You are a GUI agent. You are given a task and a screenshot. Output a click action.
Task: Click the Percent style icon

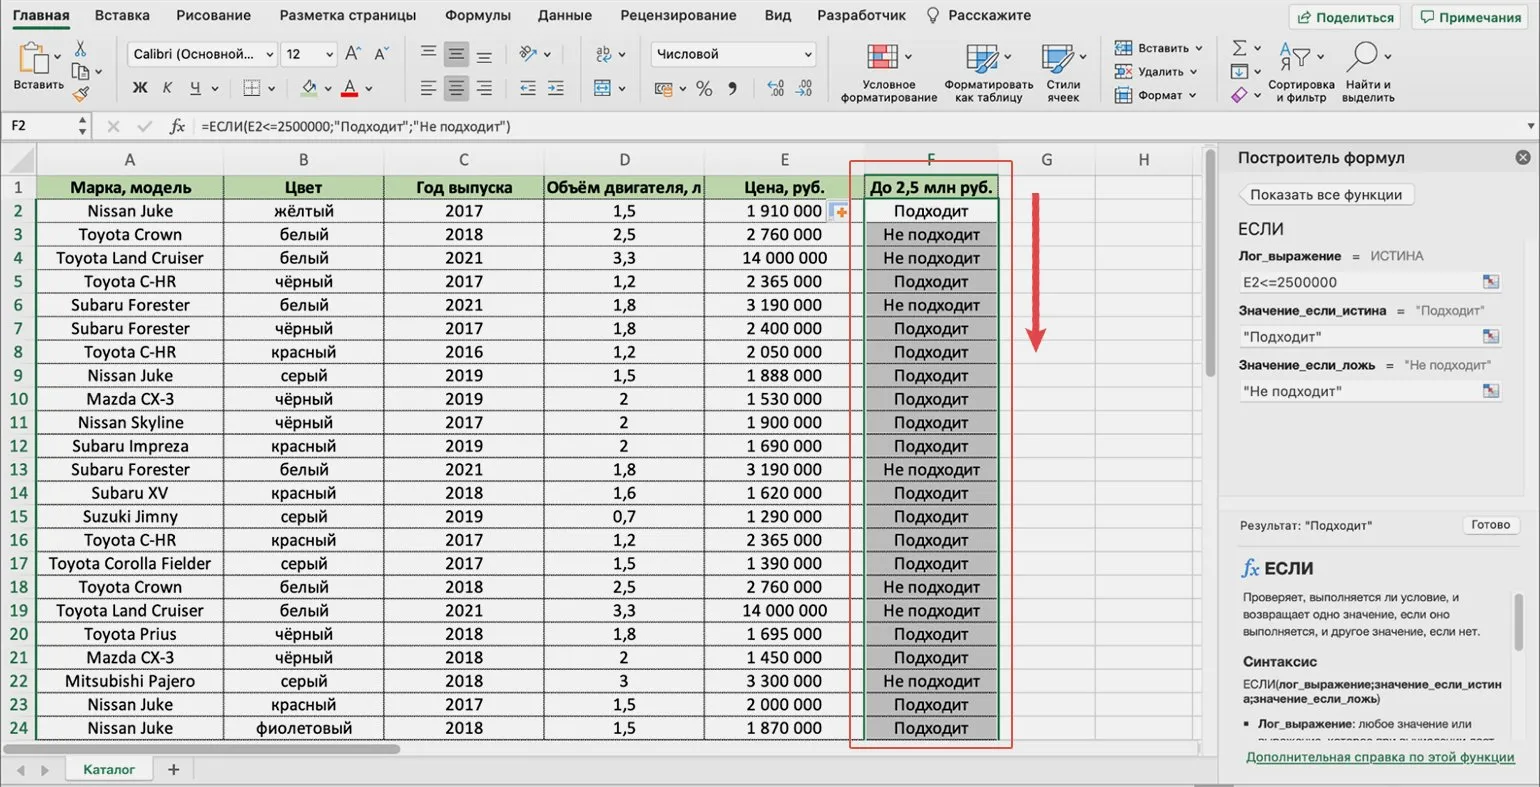pos(704,89)
